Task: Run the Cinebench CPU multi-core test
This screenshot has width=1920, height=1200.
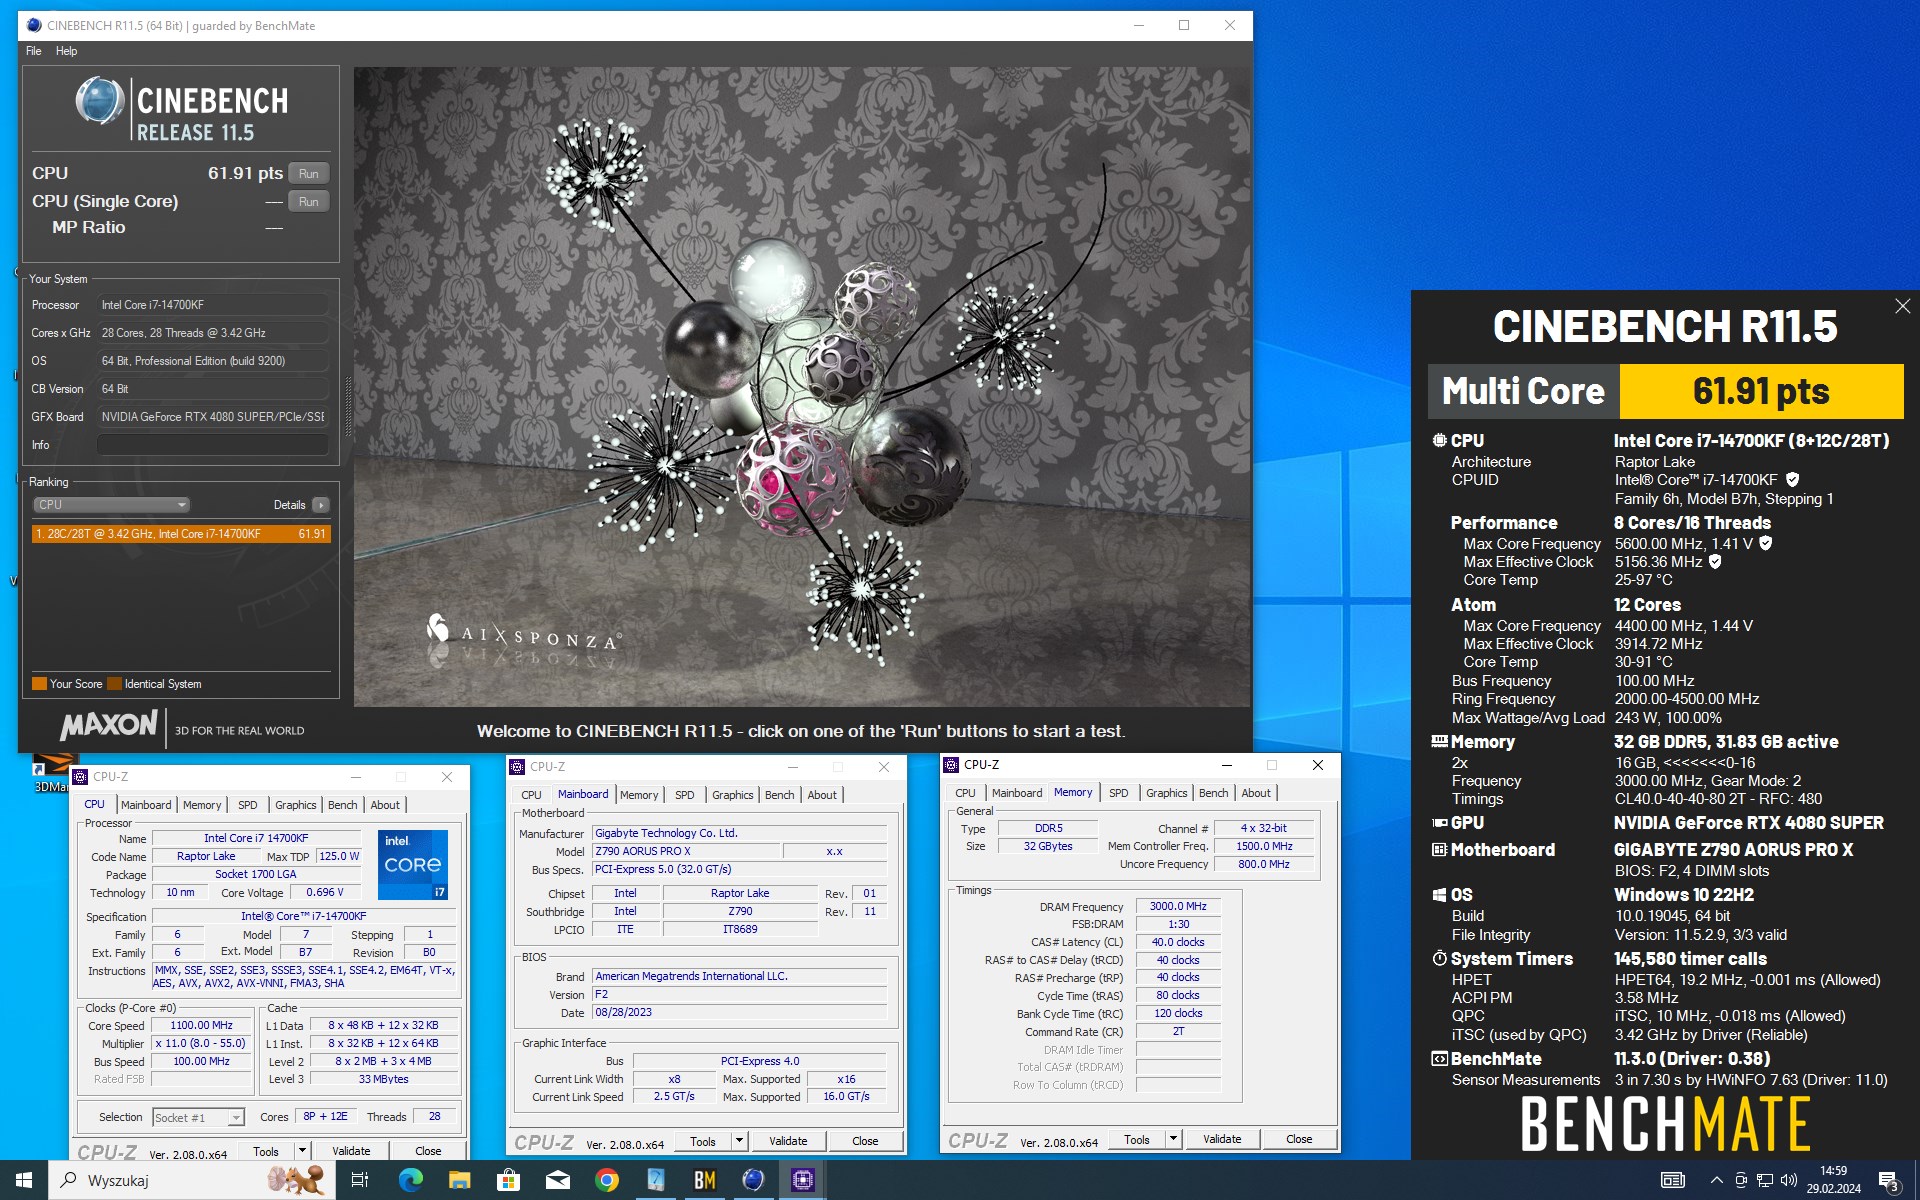Action: 308,174
